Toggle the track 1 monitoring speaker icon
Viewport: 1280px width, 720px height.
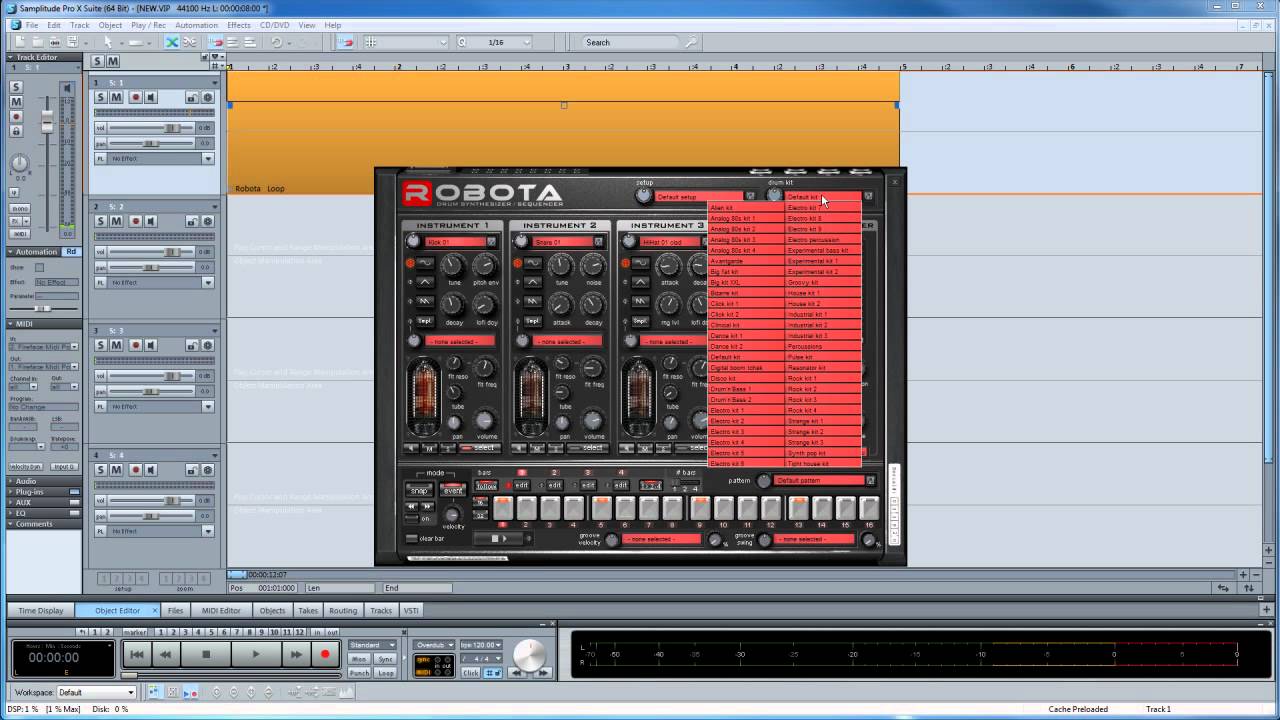pyautogui.click(x=151, y=97)
